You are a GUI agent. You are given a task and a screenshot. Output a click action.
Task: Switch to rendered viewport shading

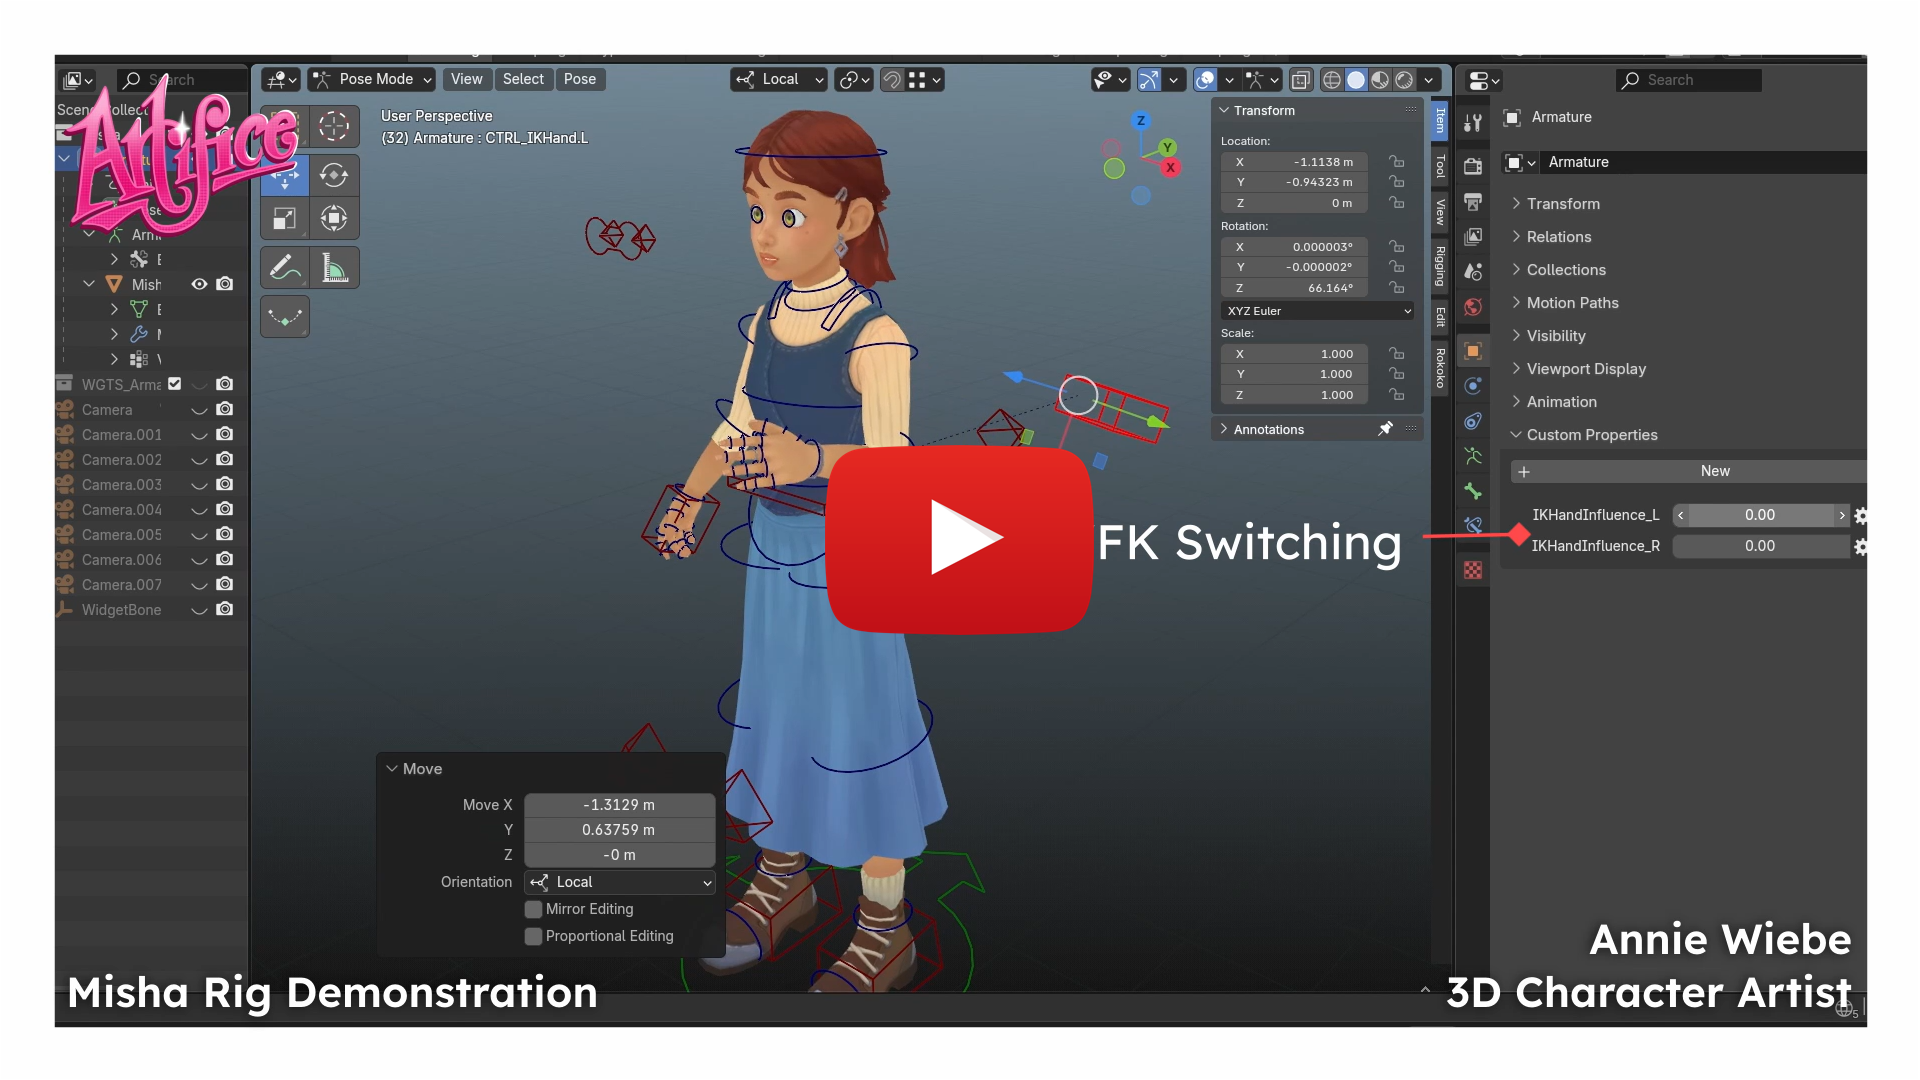(1404, 80)
